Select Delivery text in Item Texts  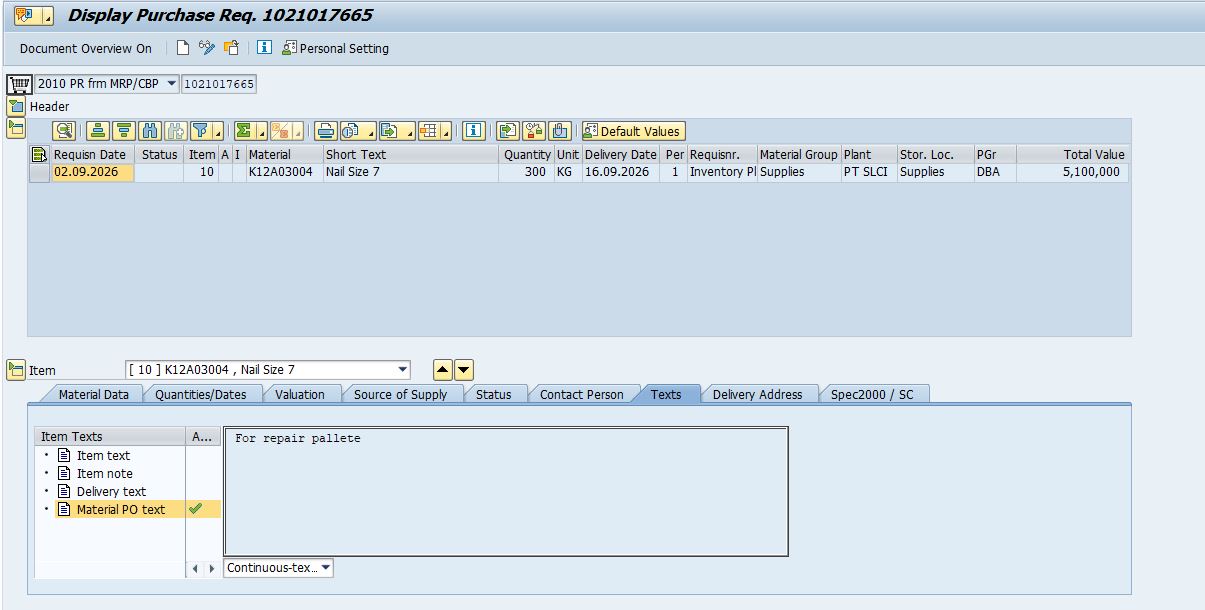tap(111, 491)
